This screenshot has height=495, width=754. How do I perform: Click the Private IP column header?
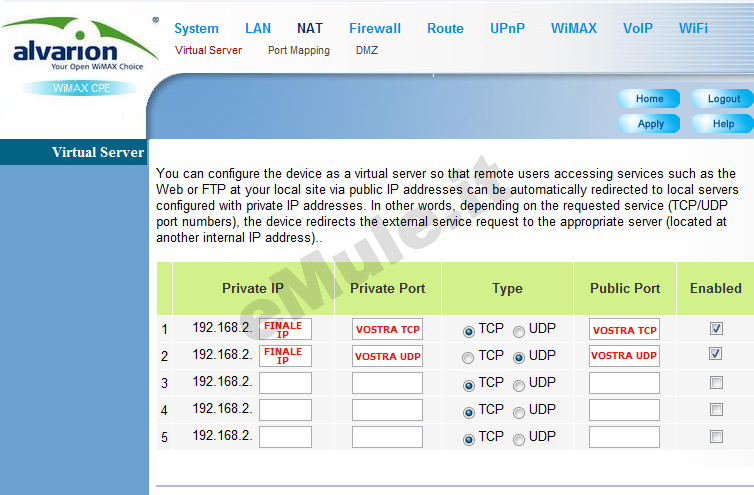pyautogui.click(x=253, y=288)
